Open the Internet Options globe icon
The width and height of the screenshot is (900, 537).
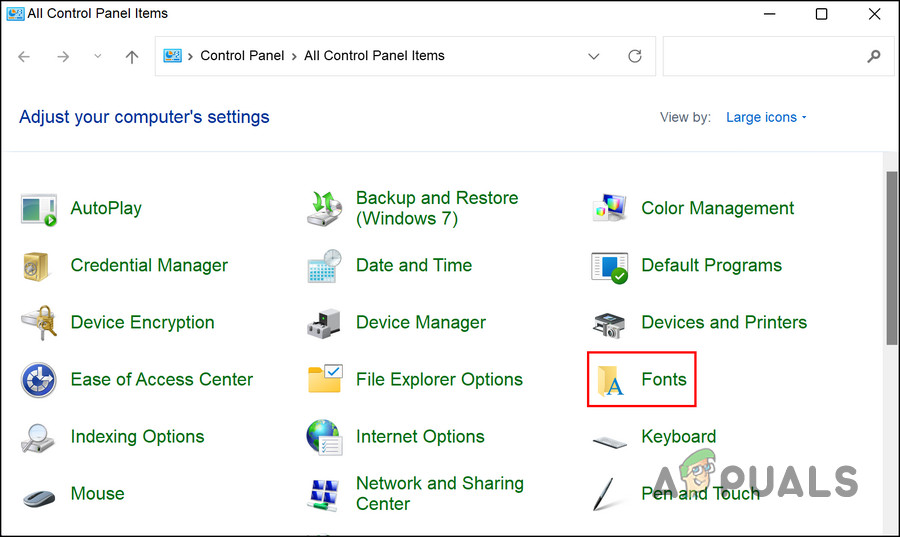pos(324,437)
